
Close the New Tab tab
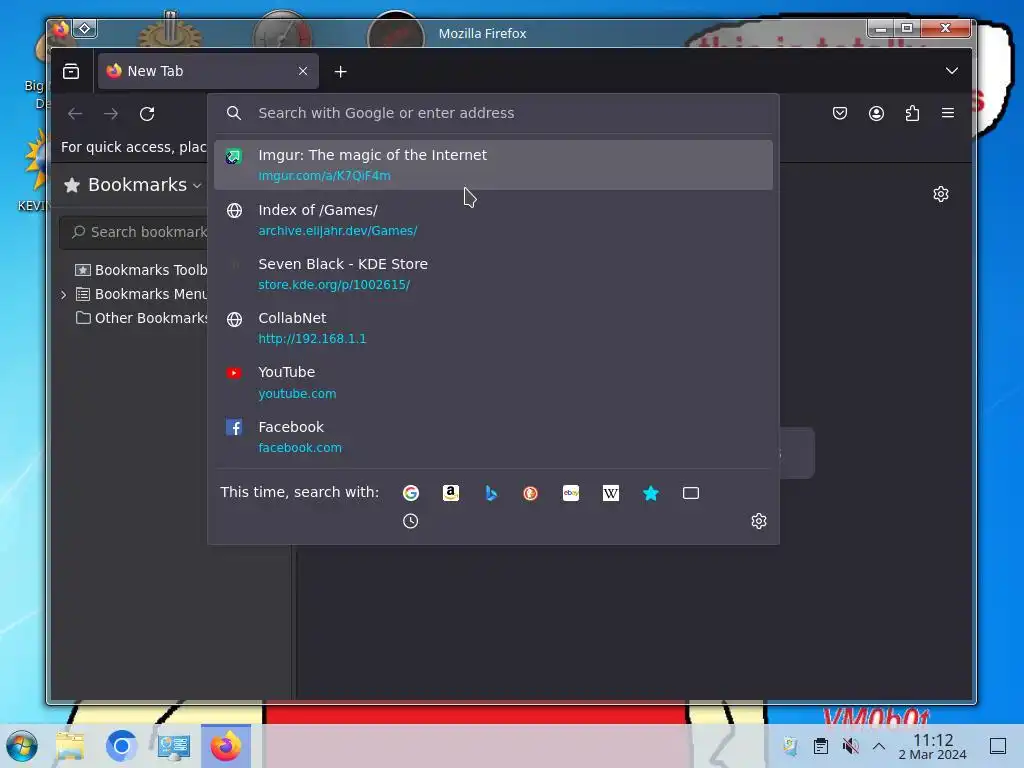coord(302,71)
